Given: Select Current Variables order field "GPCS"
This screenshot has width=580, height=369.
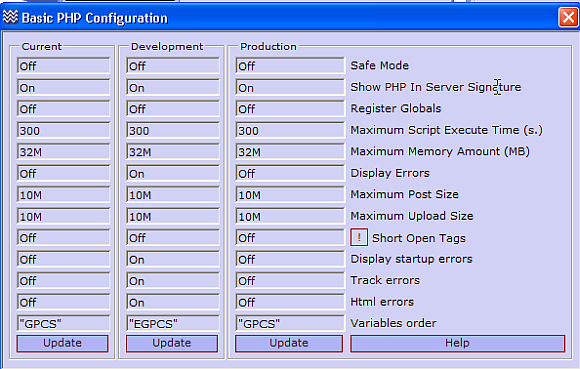Looking at the screenshot, I should point(63,323).
